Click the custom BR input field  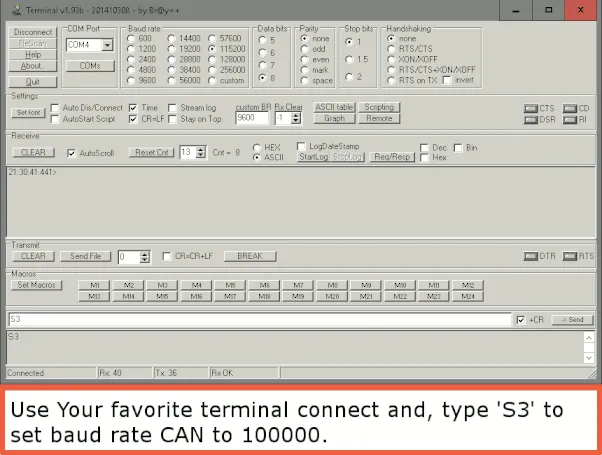pyautogui.click(x=252, y=118)
